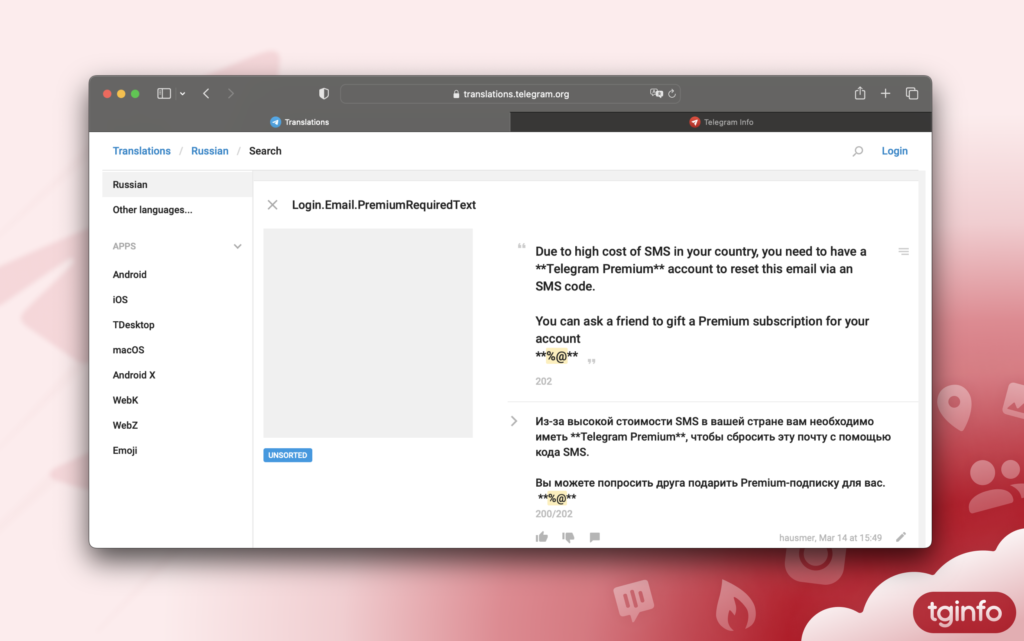Click the gray screenshot placeholder area
This screenshot has height=641, width=1024.
coord(368,333)
